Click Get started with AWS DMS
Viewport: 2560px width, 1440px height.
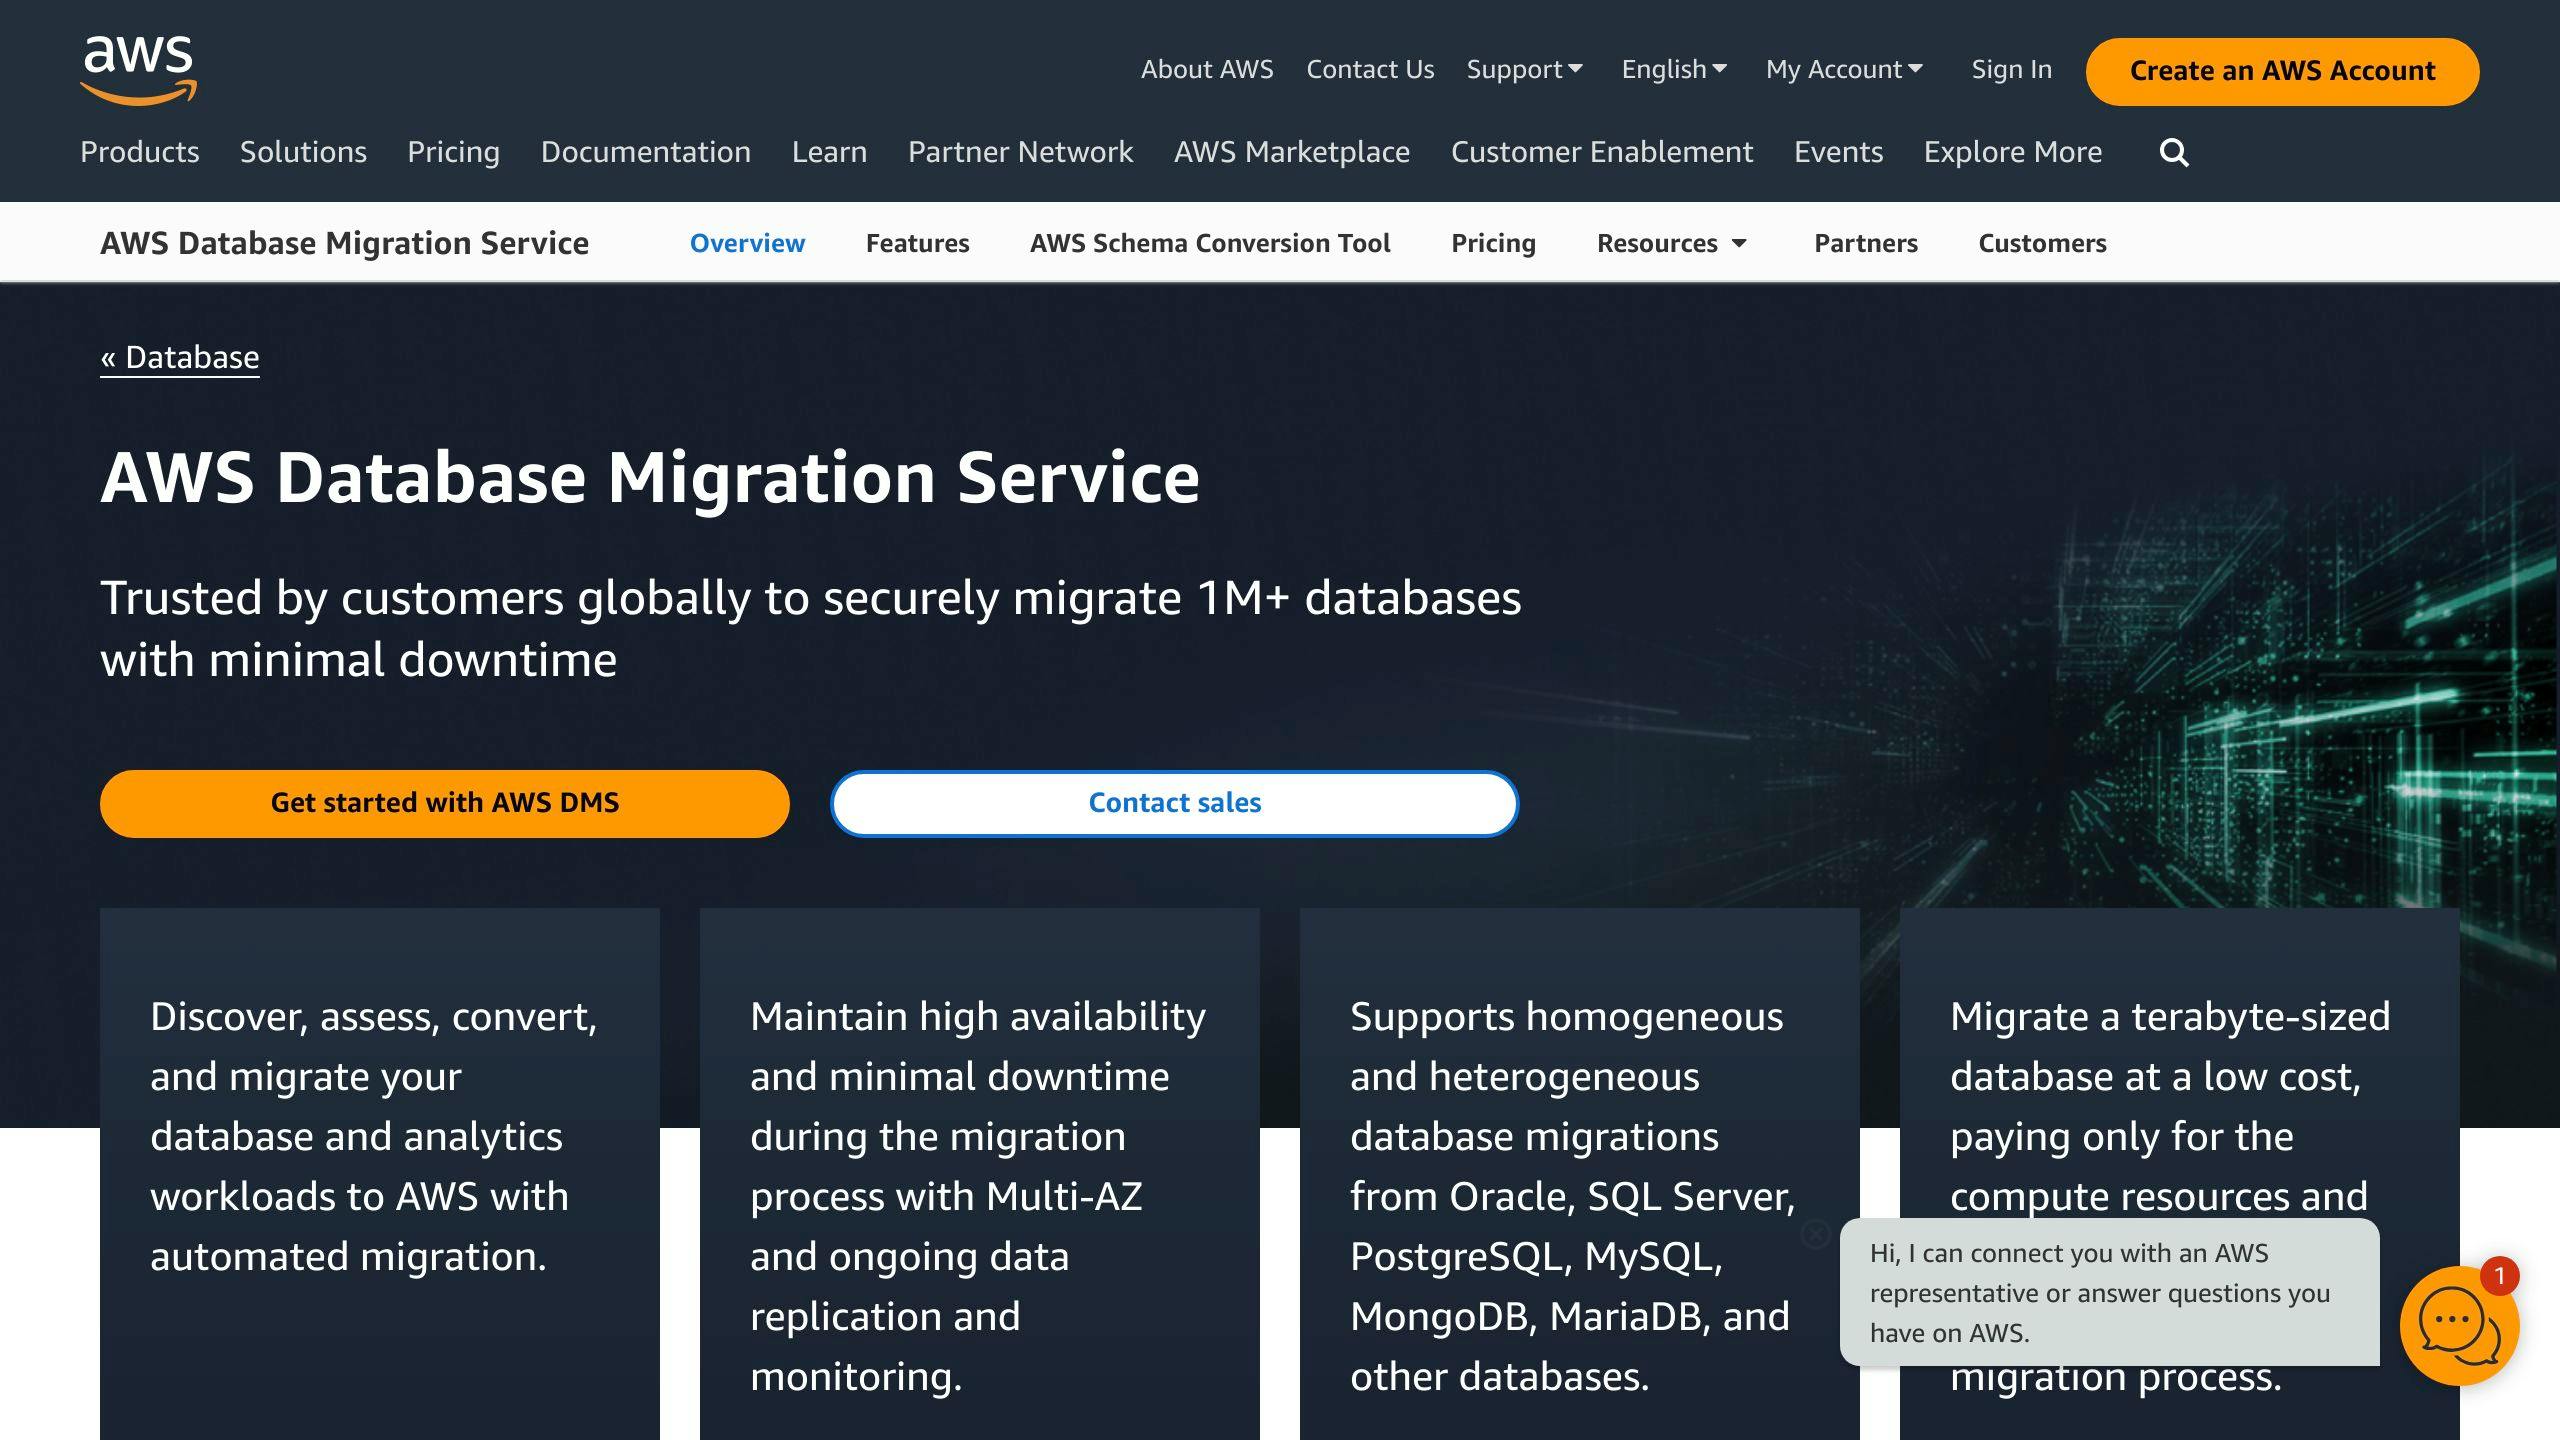(x=445, y=803)
